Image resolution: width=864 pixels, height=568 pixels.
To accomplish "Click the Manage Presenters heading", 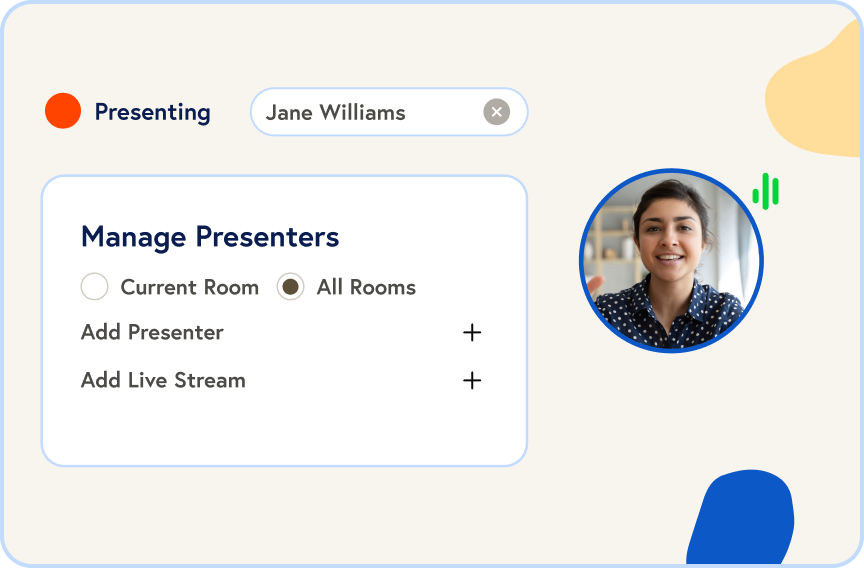I will 210,237.
